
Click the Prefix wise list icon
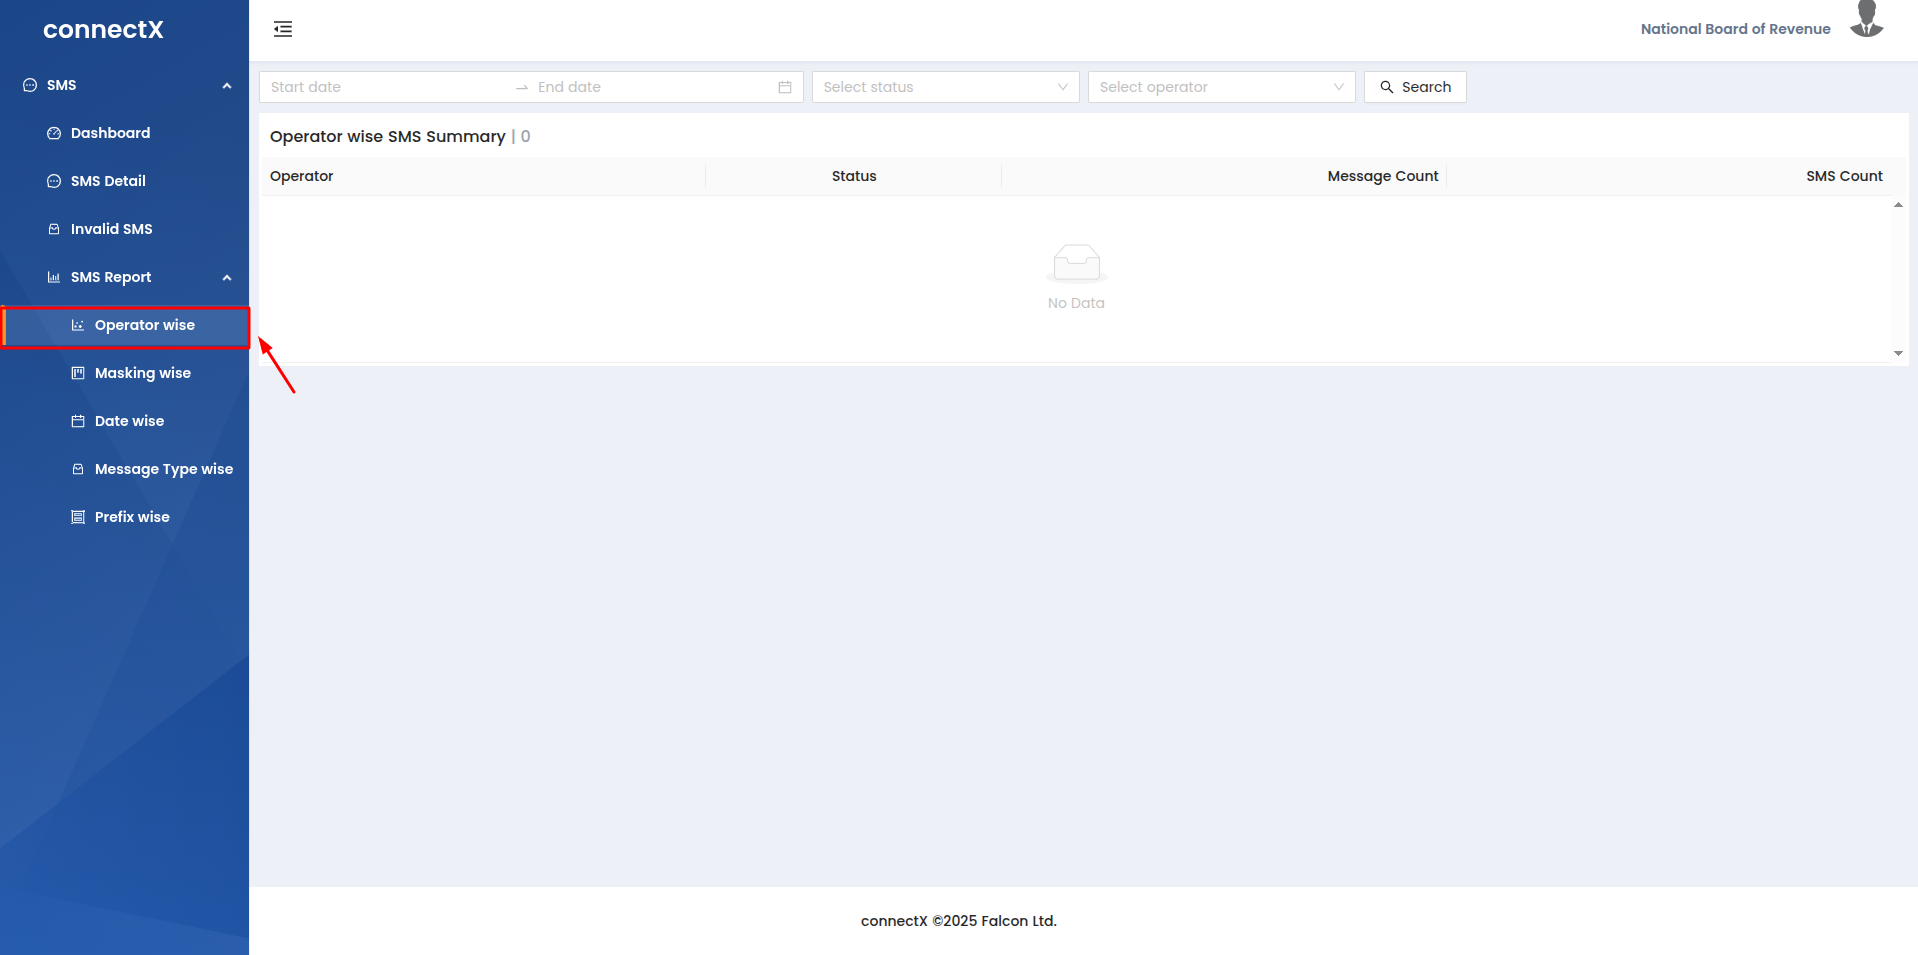78,517
